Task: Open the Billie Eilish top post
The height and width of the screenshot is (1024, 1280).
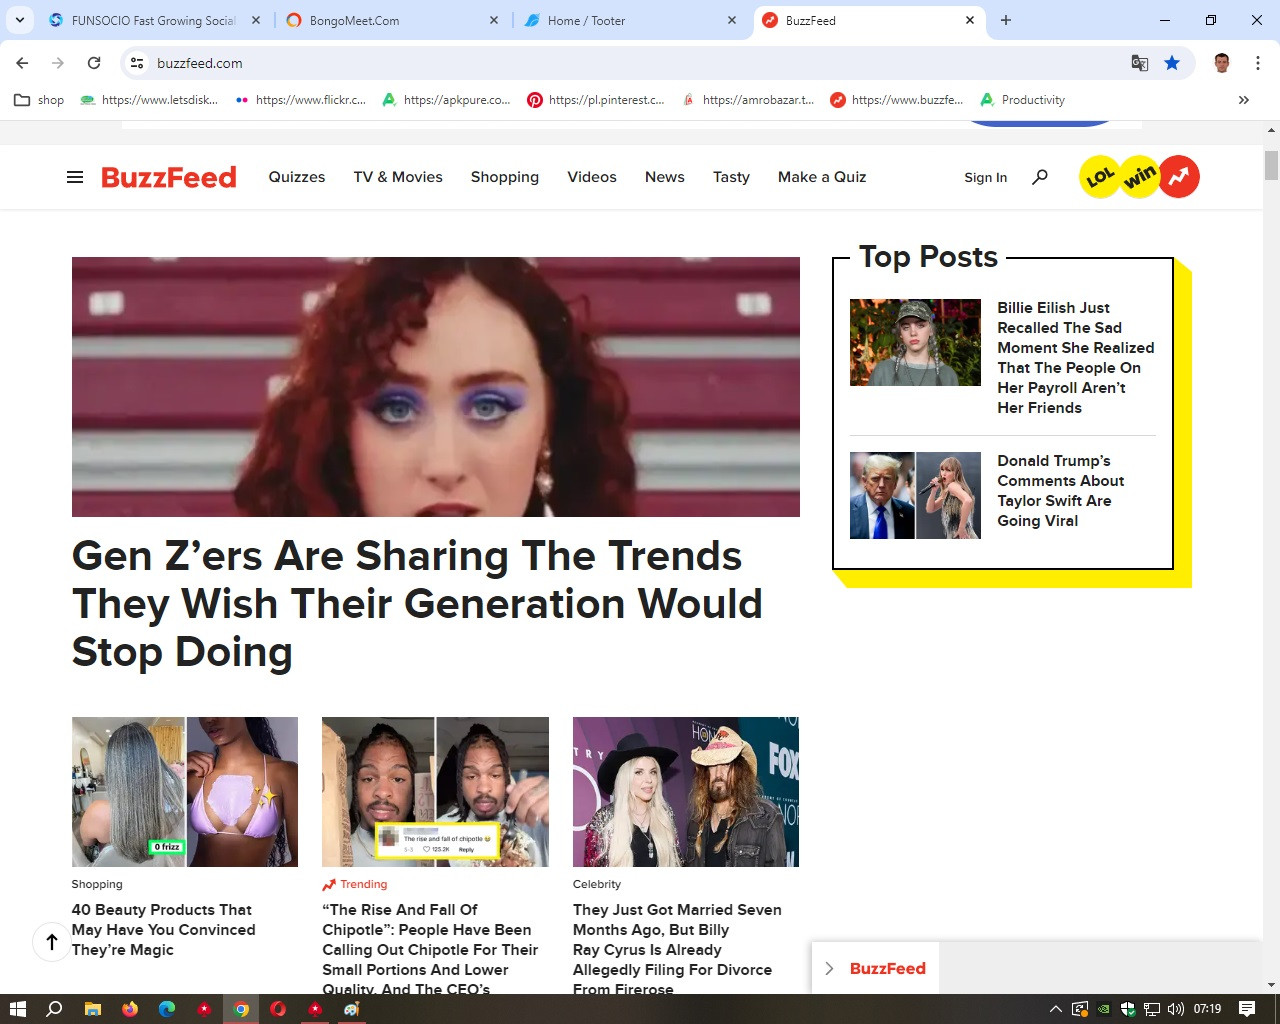Action: (x=1075, y=357)
